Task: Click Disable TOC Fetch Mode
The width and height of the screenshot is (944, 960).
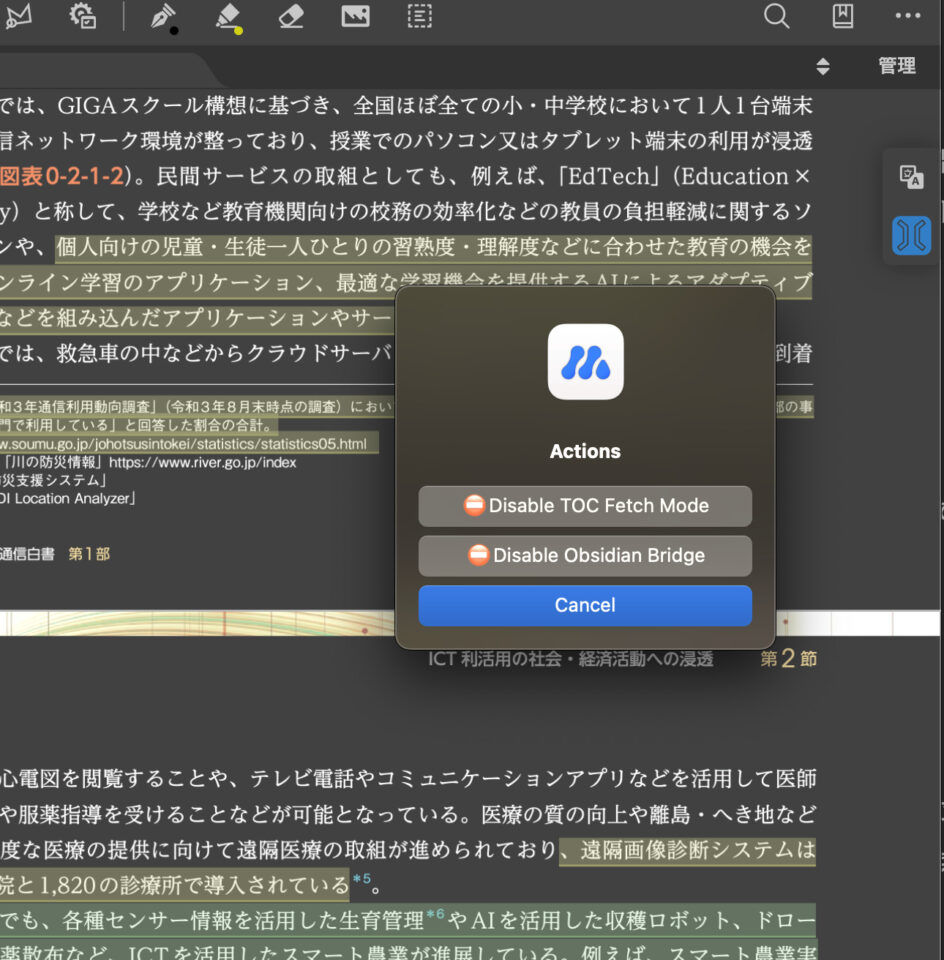Action: (585, 506)
